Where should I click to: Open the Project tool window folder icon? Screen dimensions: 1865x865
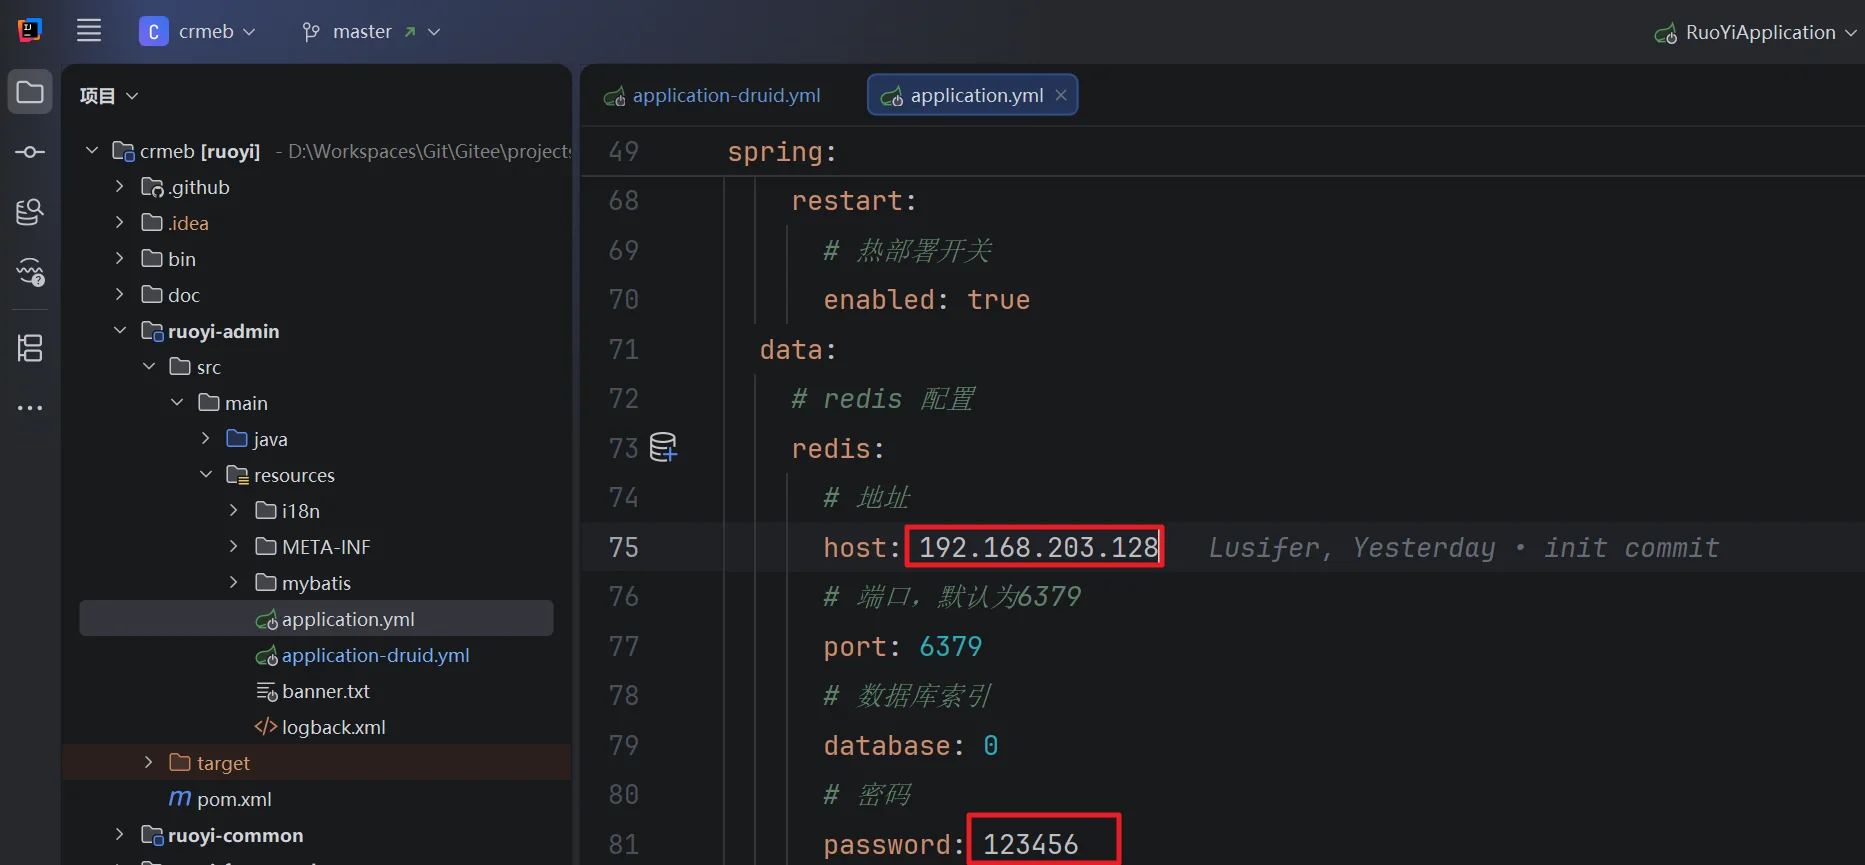coord(30,93)
